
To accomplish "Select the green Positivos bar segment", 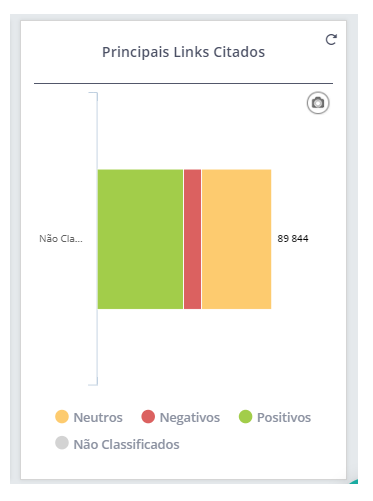I will click(140, 239).
